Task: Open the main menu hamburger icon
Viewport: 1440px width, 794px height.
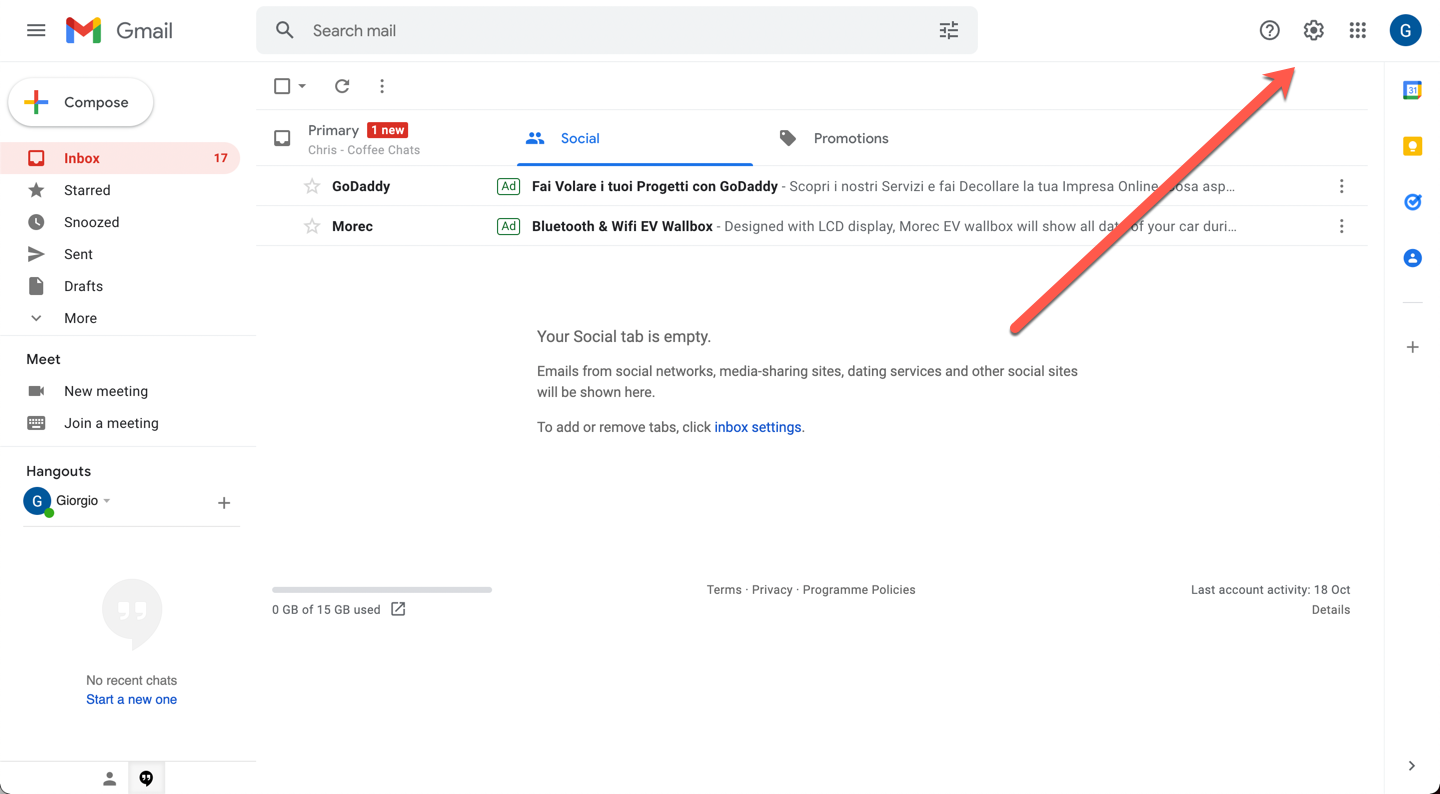Action: (36, 30)
